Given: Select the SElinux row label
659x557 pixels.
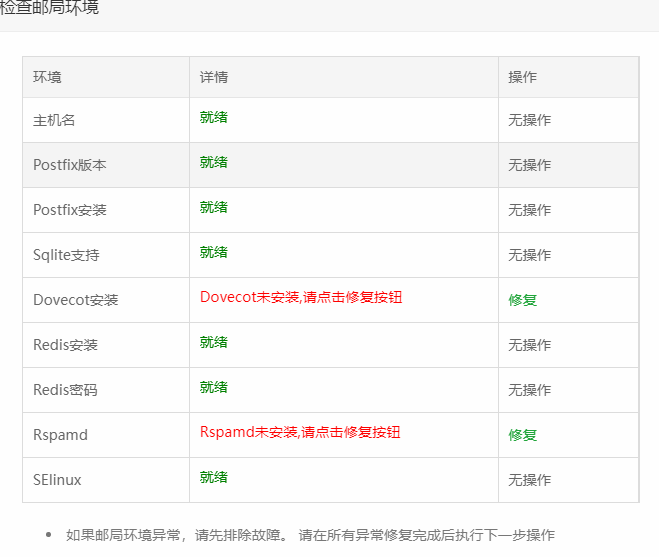Looking at the screenshot, I should click(57, 480).
